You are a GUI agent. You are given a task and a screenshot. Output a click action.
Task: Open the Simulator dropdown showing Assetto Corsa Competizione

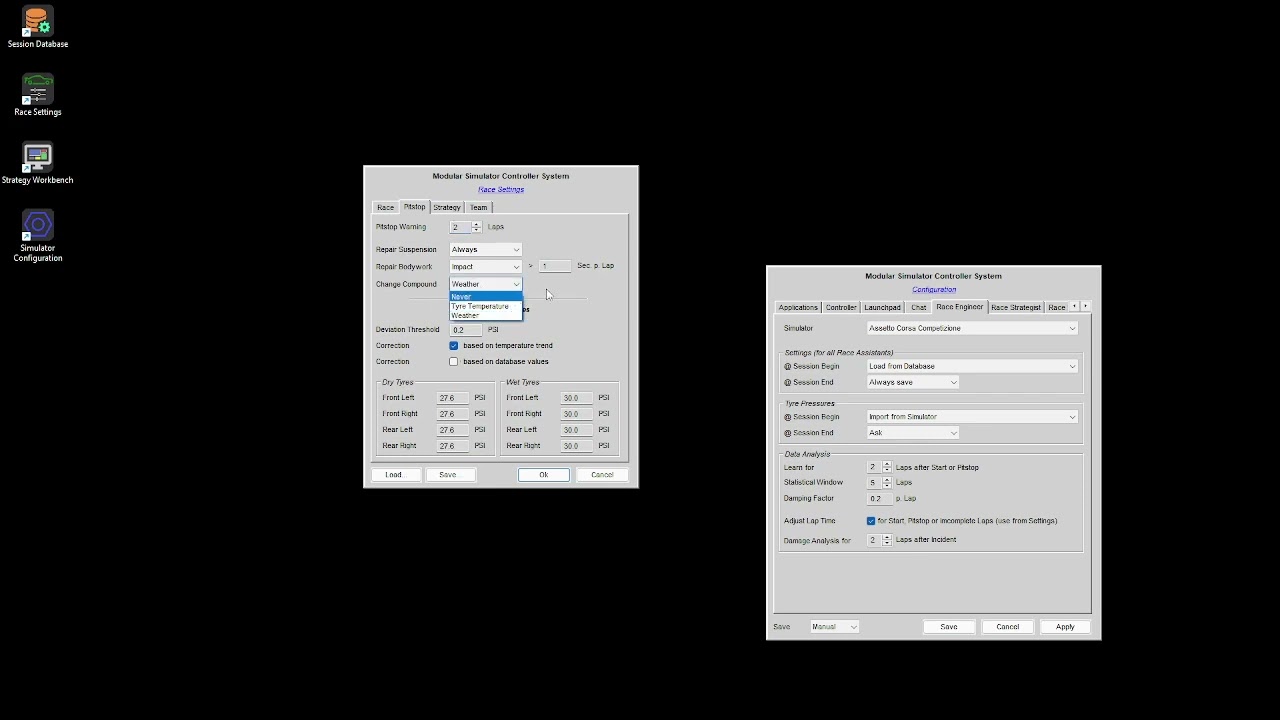[972, 328]
